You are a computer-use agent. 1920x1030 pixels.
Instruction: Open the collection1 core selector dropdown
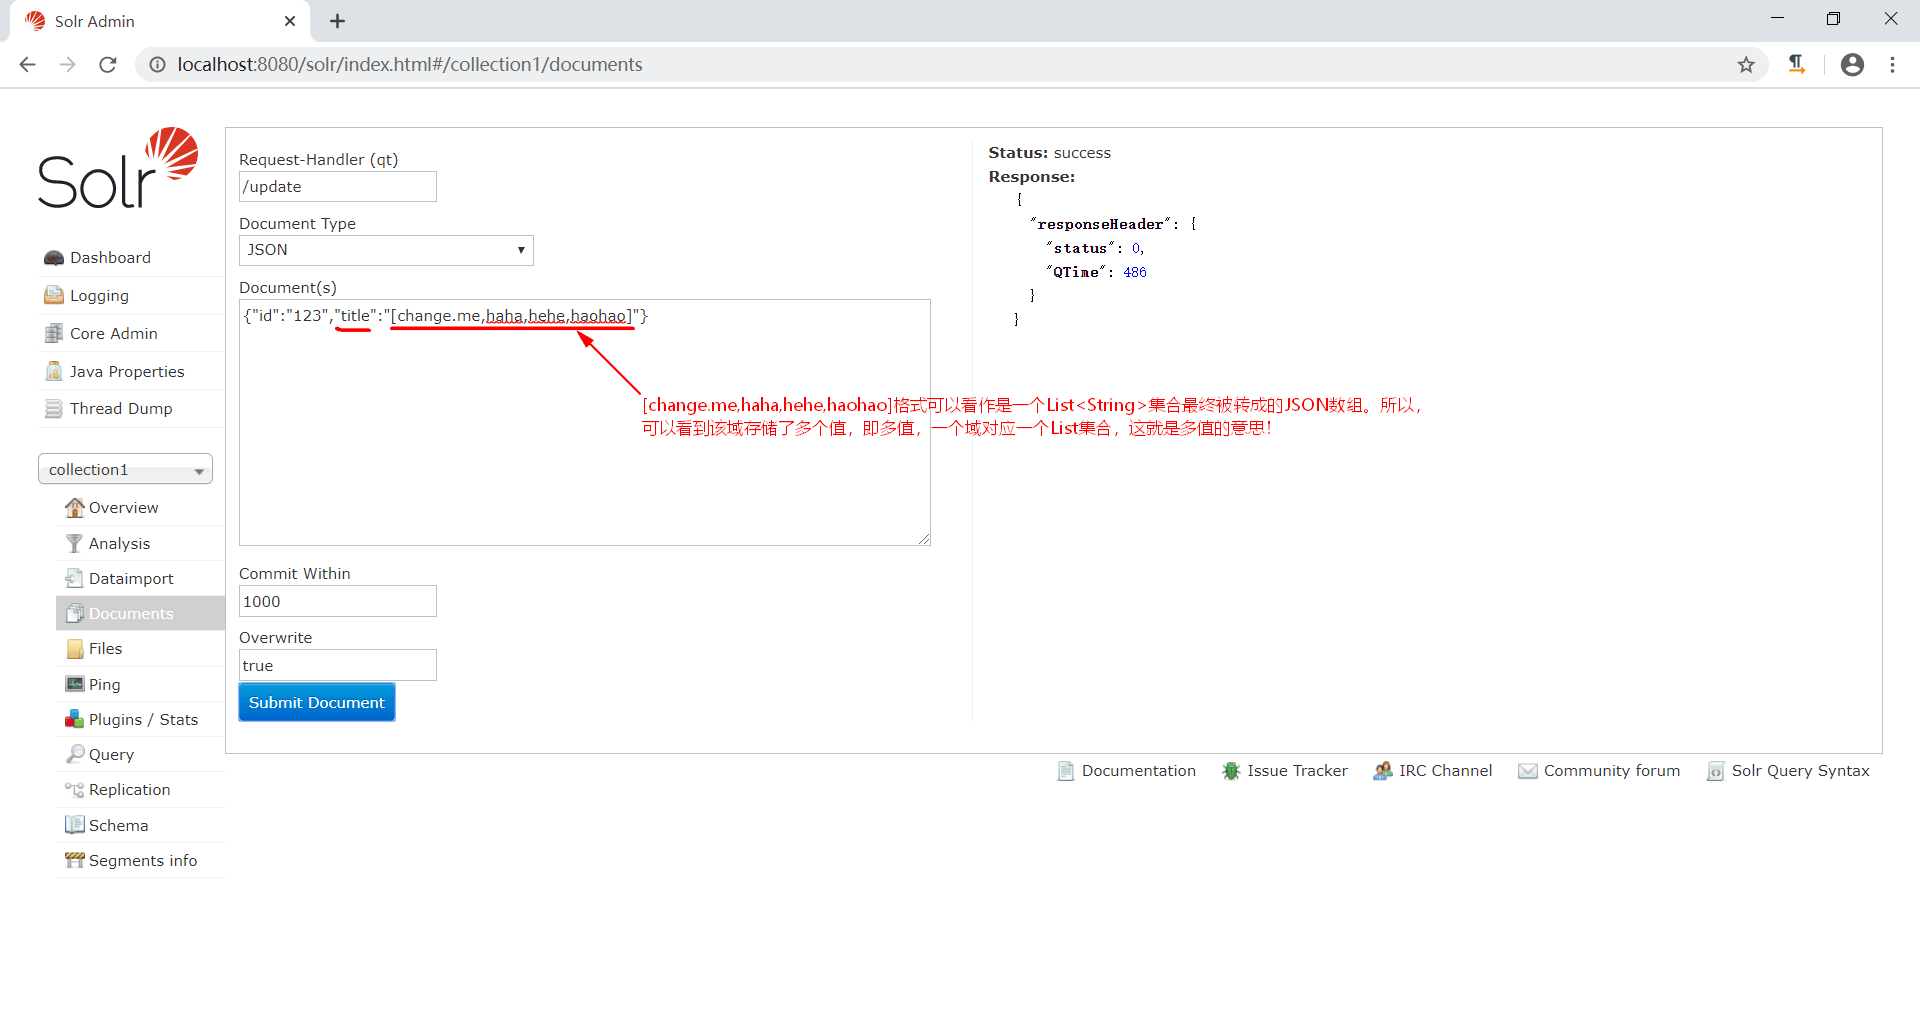(124, 468)
